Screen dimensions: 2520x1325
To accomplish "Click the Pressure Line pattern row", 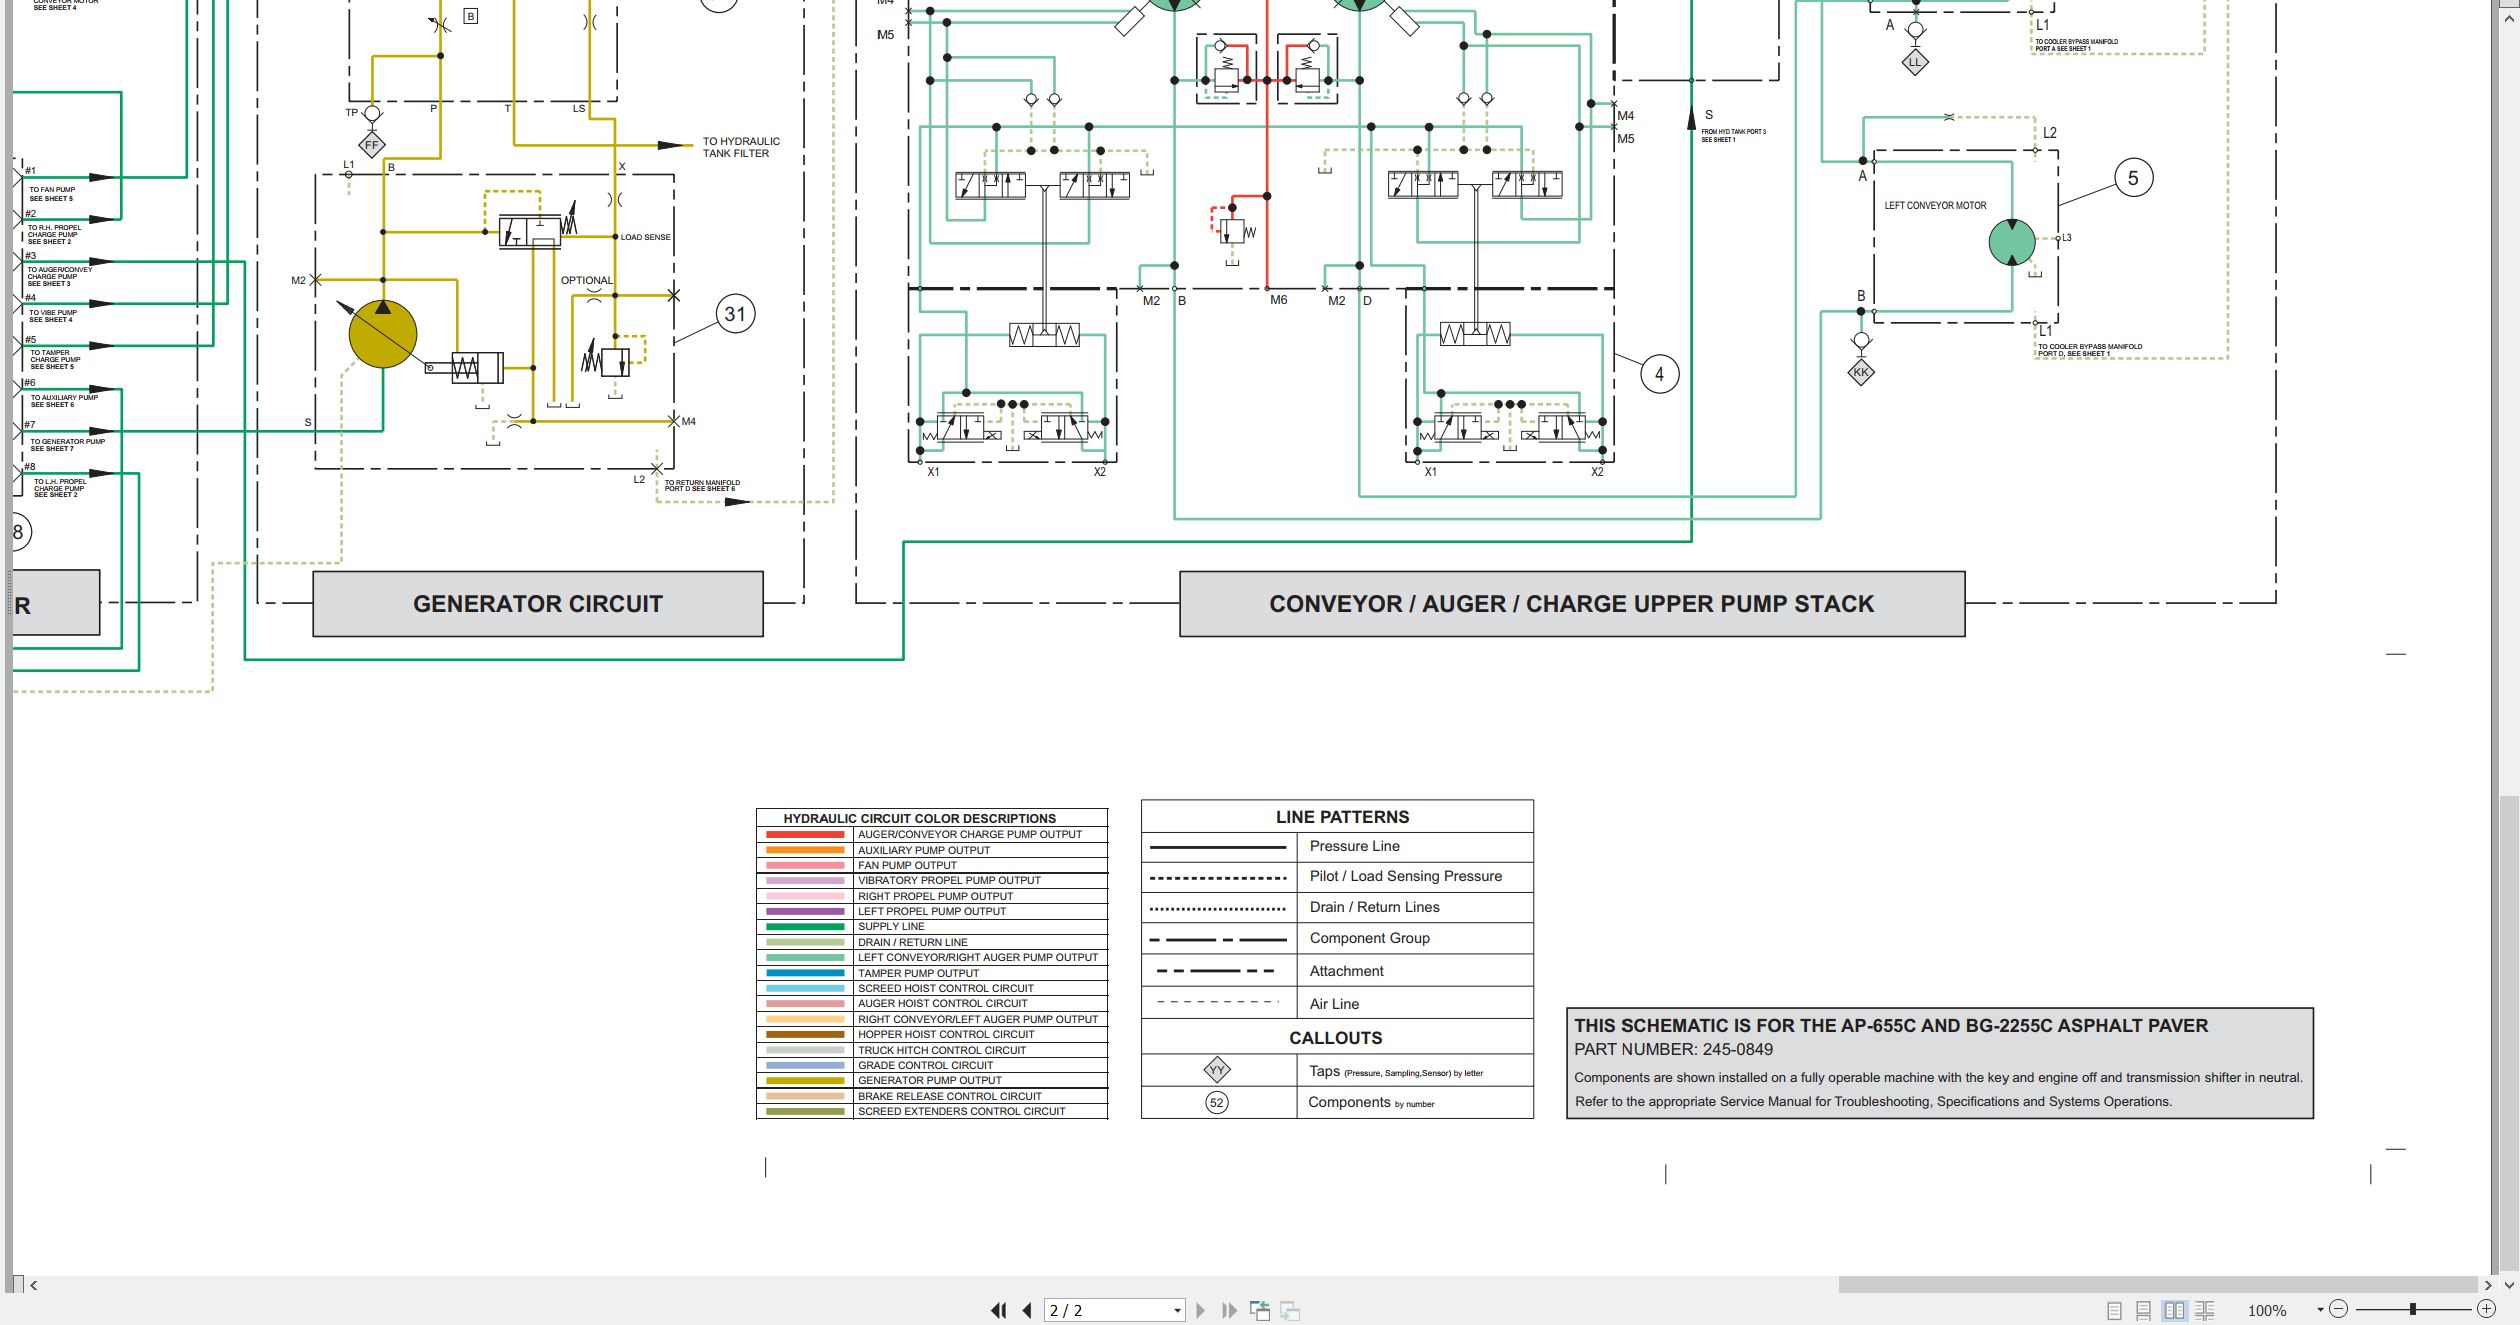I will (1337, 847).
